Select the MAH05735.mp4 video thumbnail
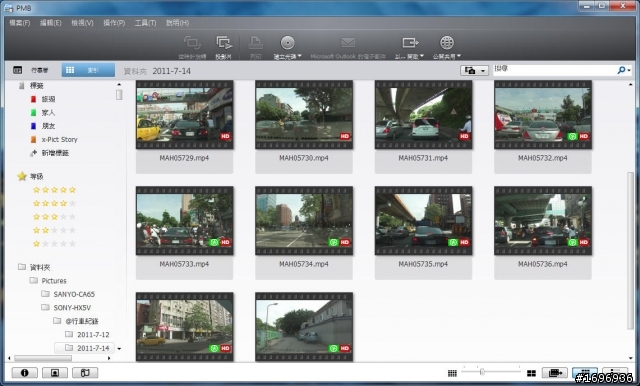This screenshot has width=640, height=386. pyautogui.click(x=423, y=221)
